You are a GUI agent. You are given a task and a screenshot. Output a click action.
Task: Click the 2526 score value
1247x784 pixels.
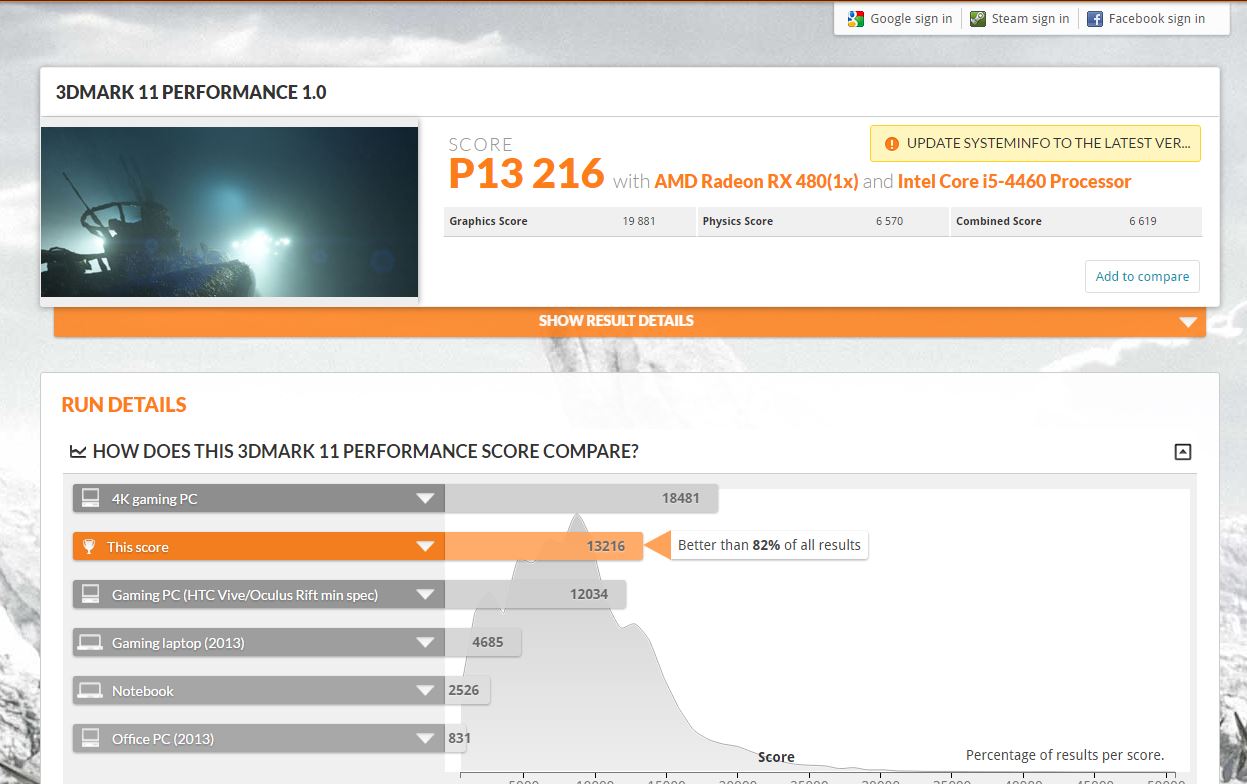(x=464, y=690)
